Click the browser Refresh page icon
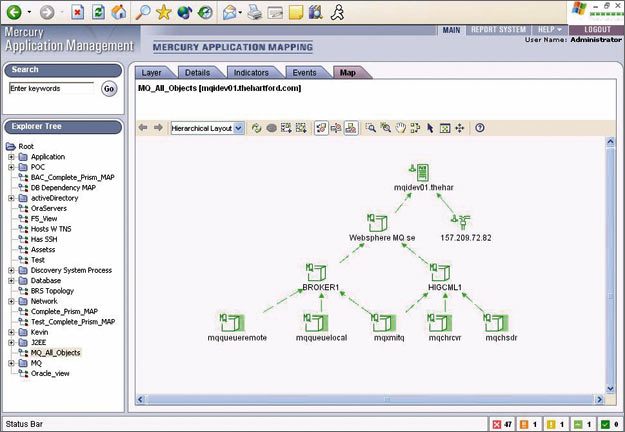 (x=98, y=12)
